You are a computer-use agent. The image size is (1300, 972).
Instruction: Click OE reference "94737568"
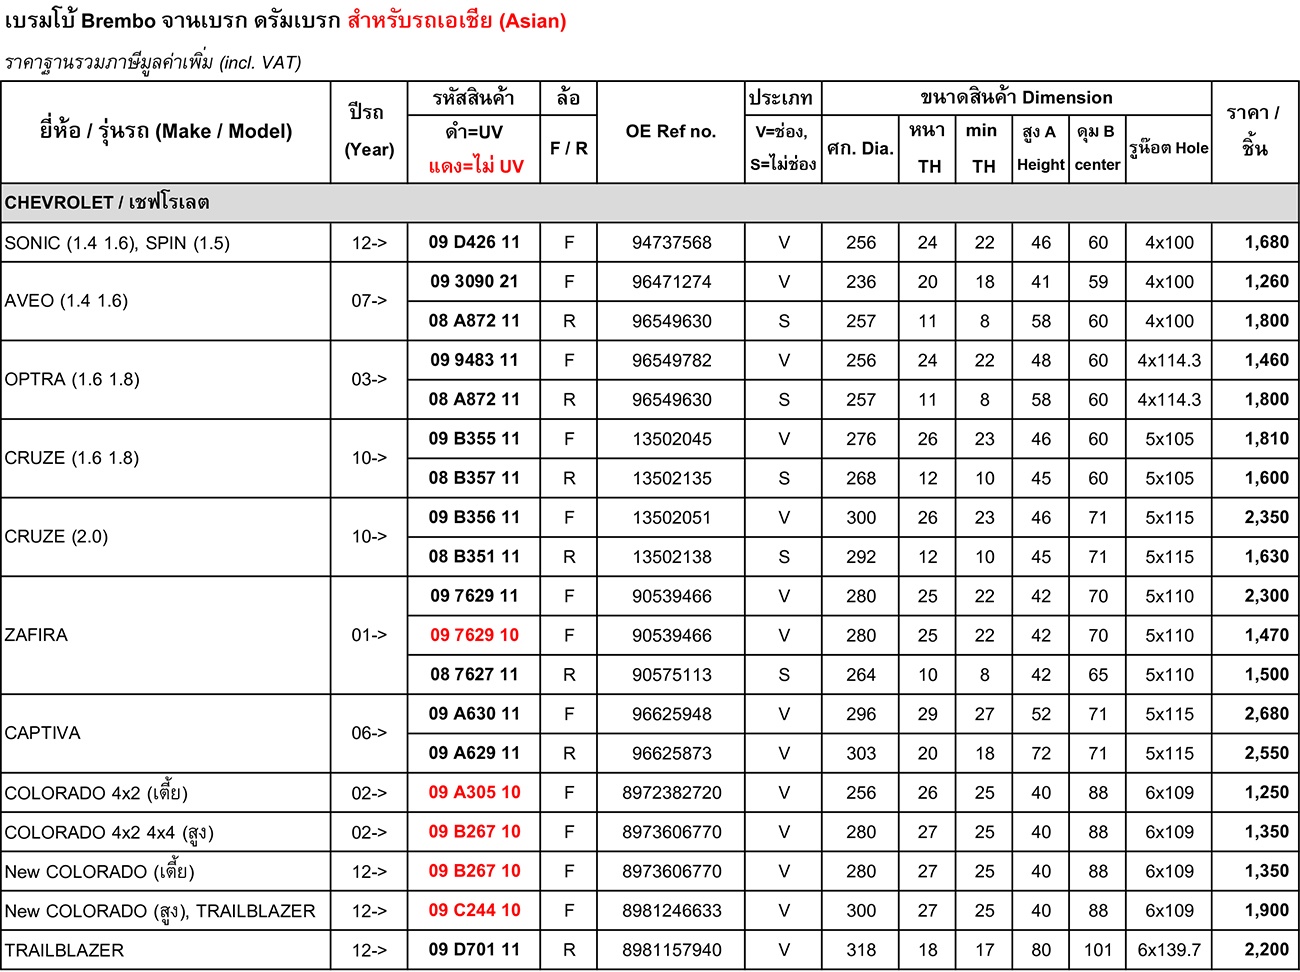click(x=672, y=243)
